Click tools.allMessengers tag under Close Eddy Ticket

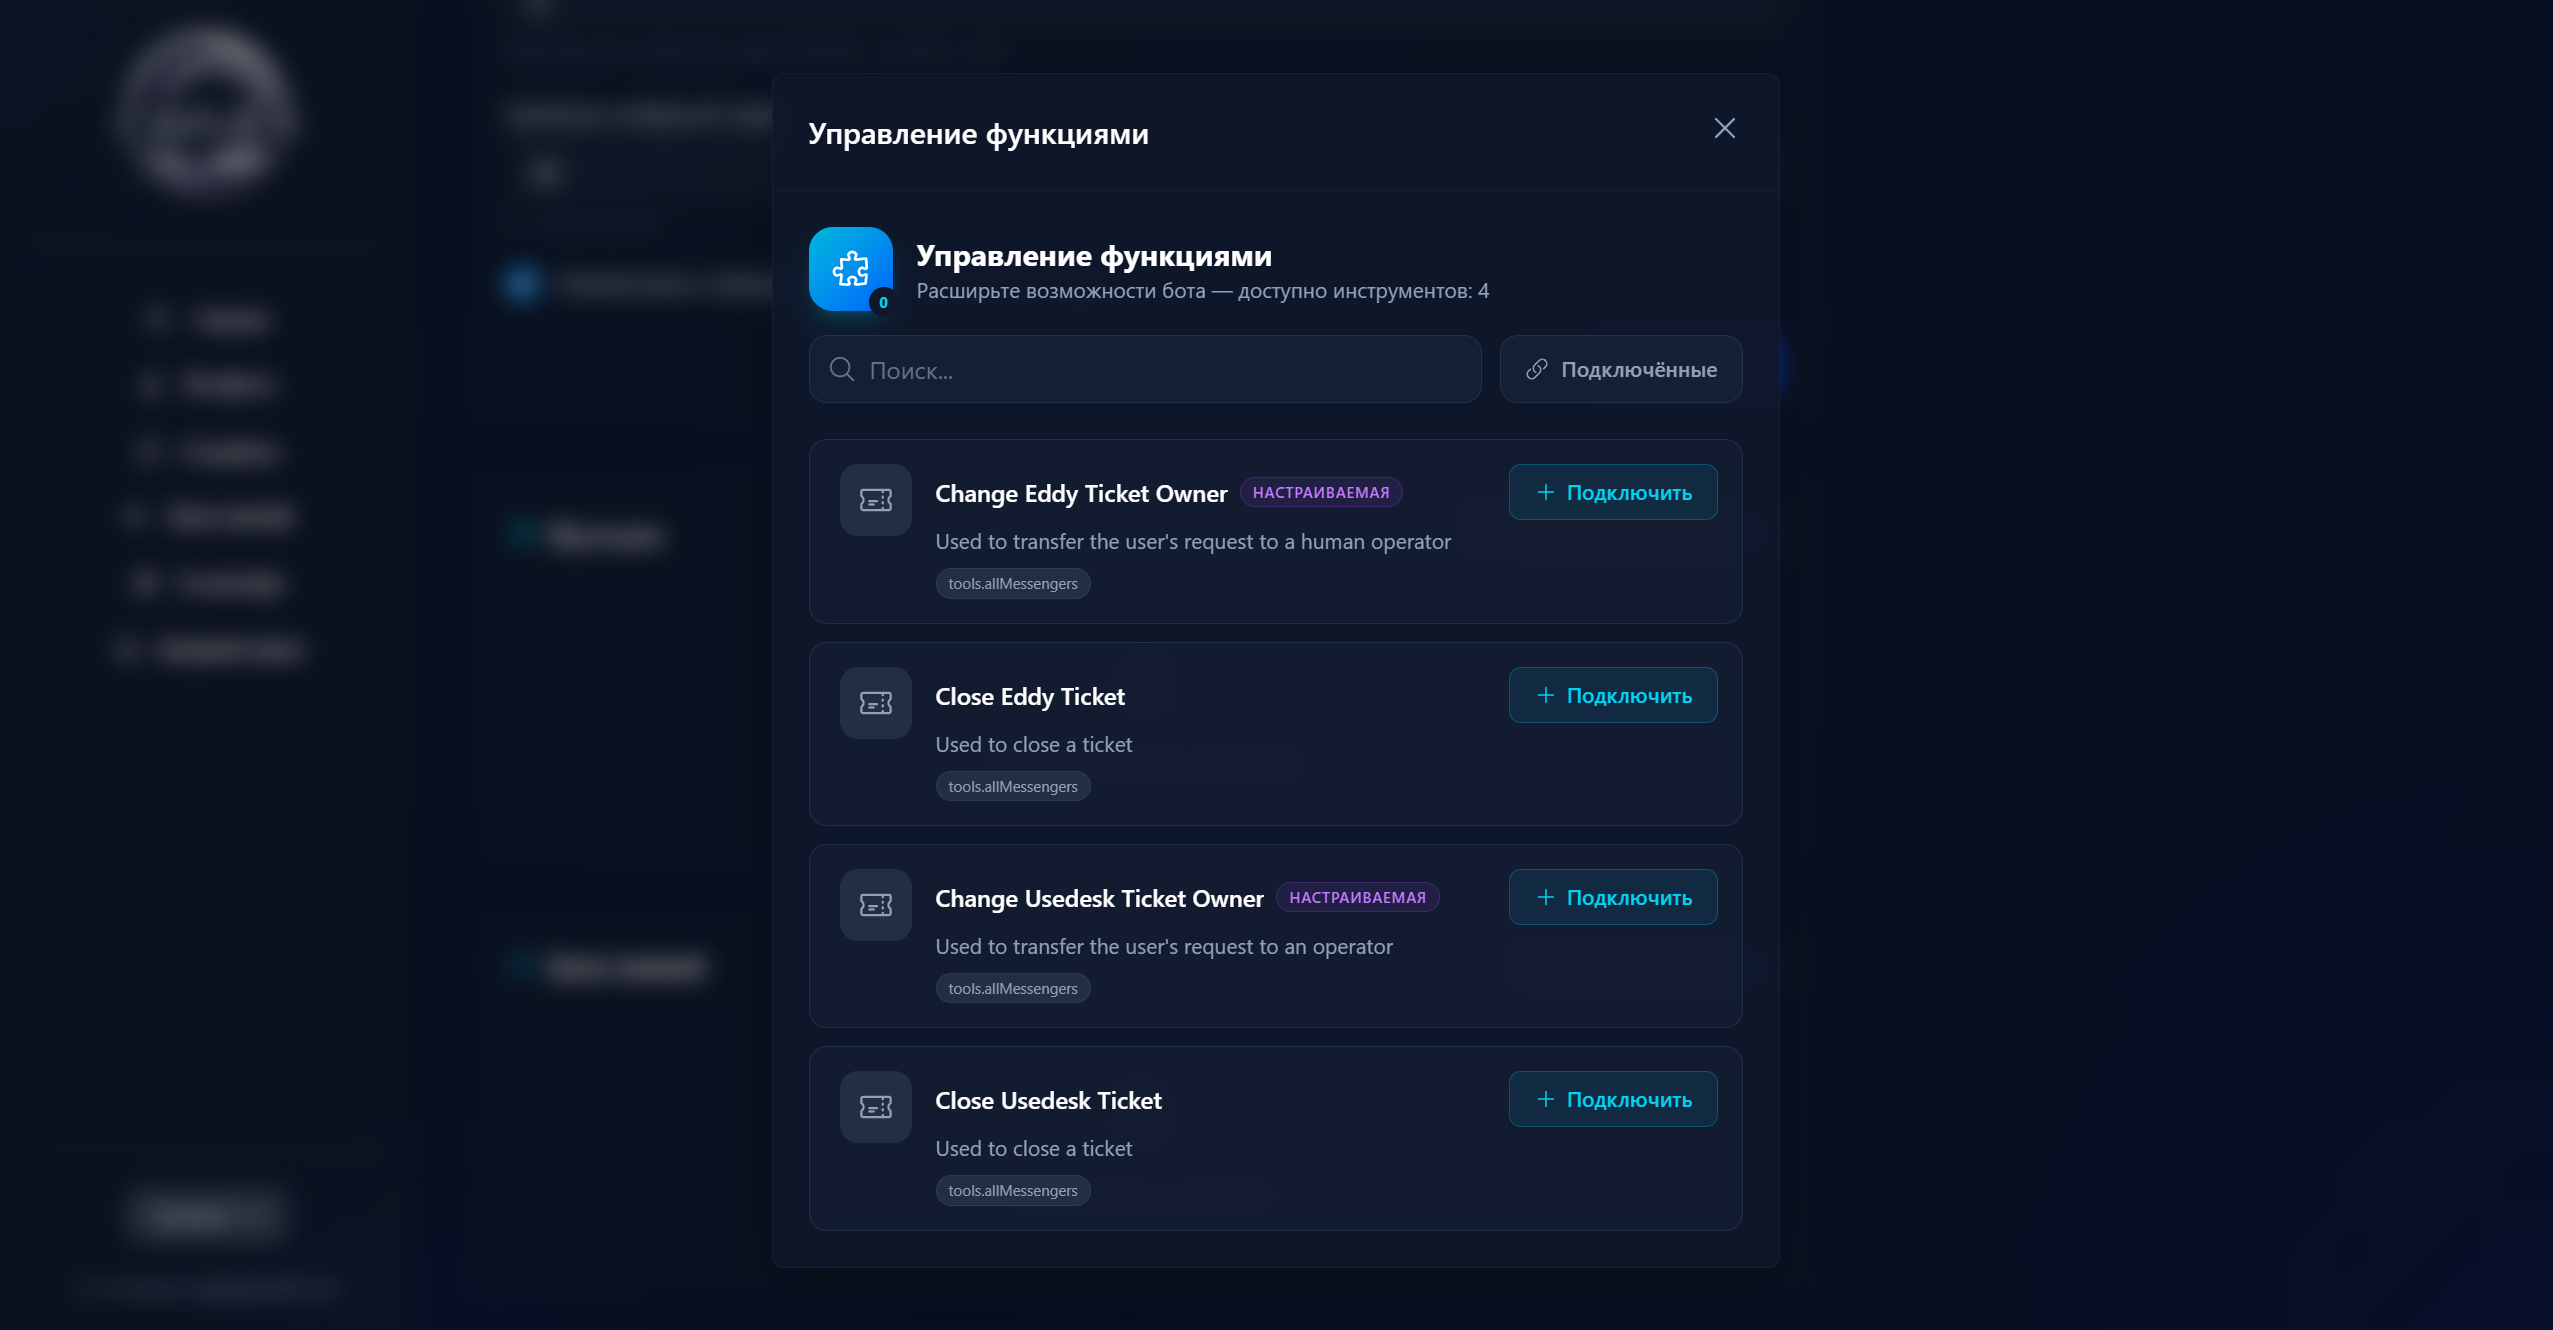tap(1012, 787)
